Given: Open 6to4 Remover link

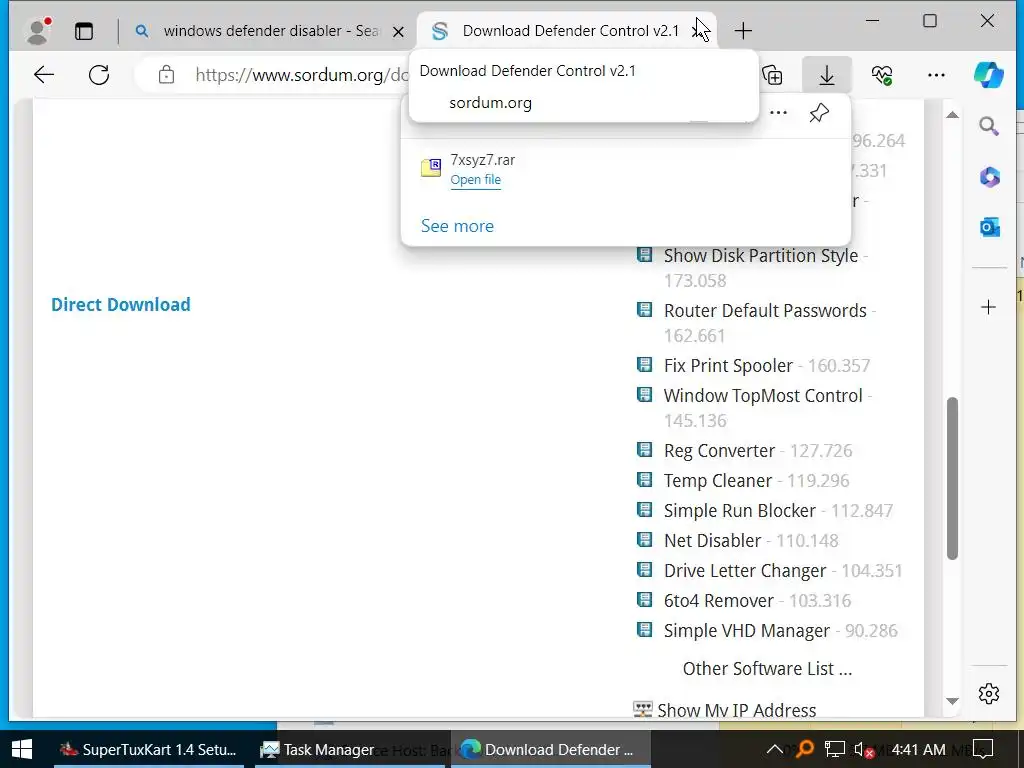Looking at the screenshot, I should coord(718,601).
